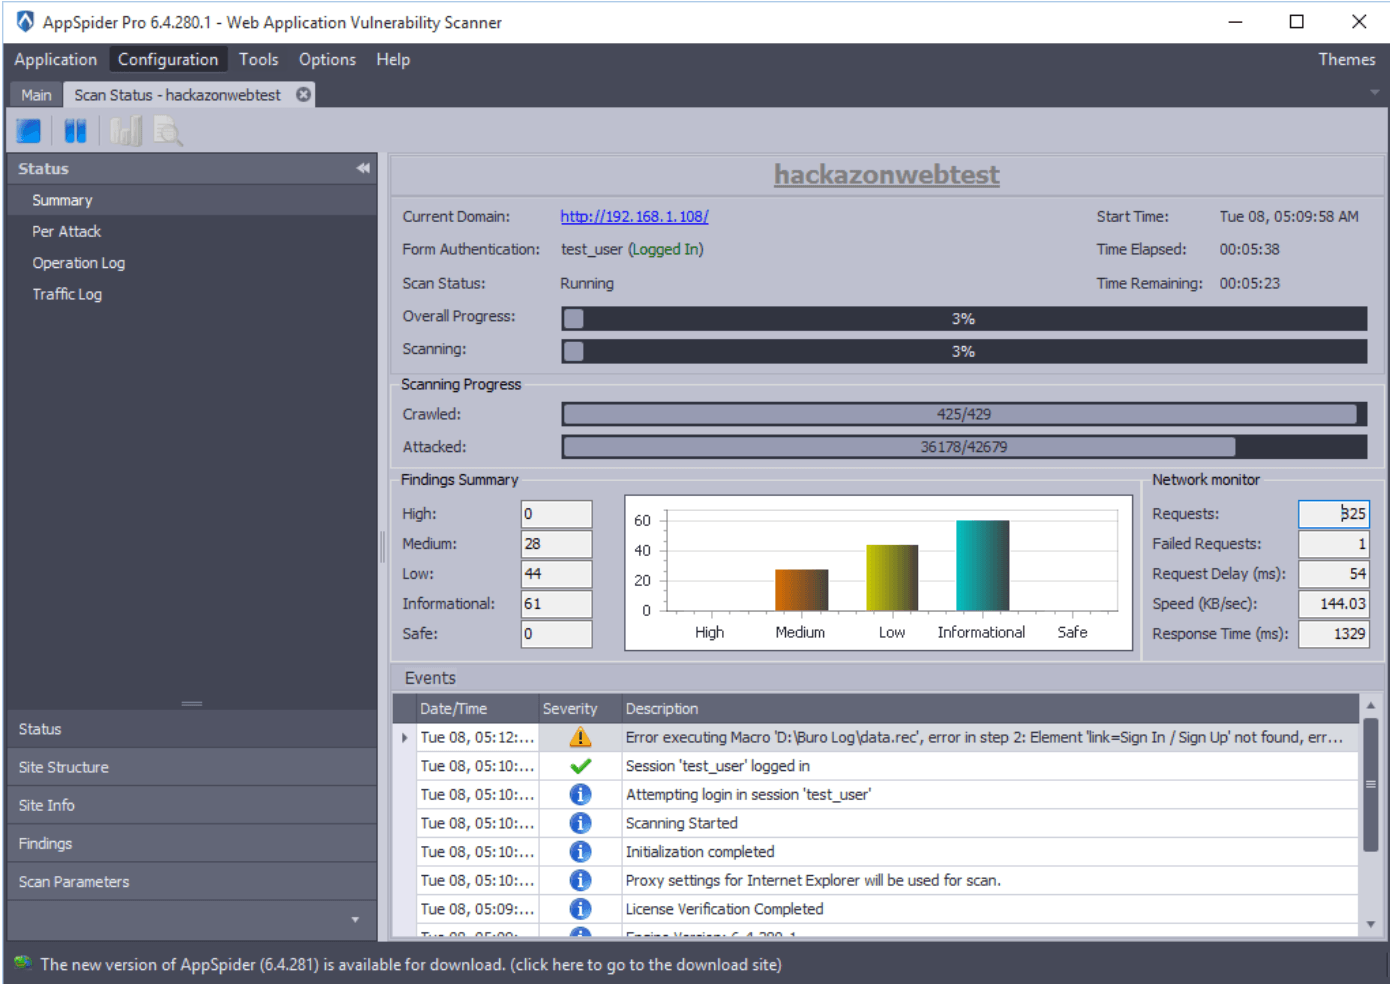Click the green checkmark icon for logged in event

[580, 766]
